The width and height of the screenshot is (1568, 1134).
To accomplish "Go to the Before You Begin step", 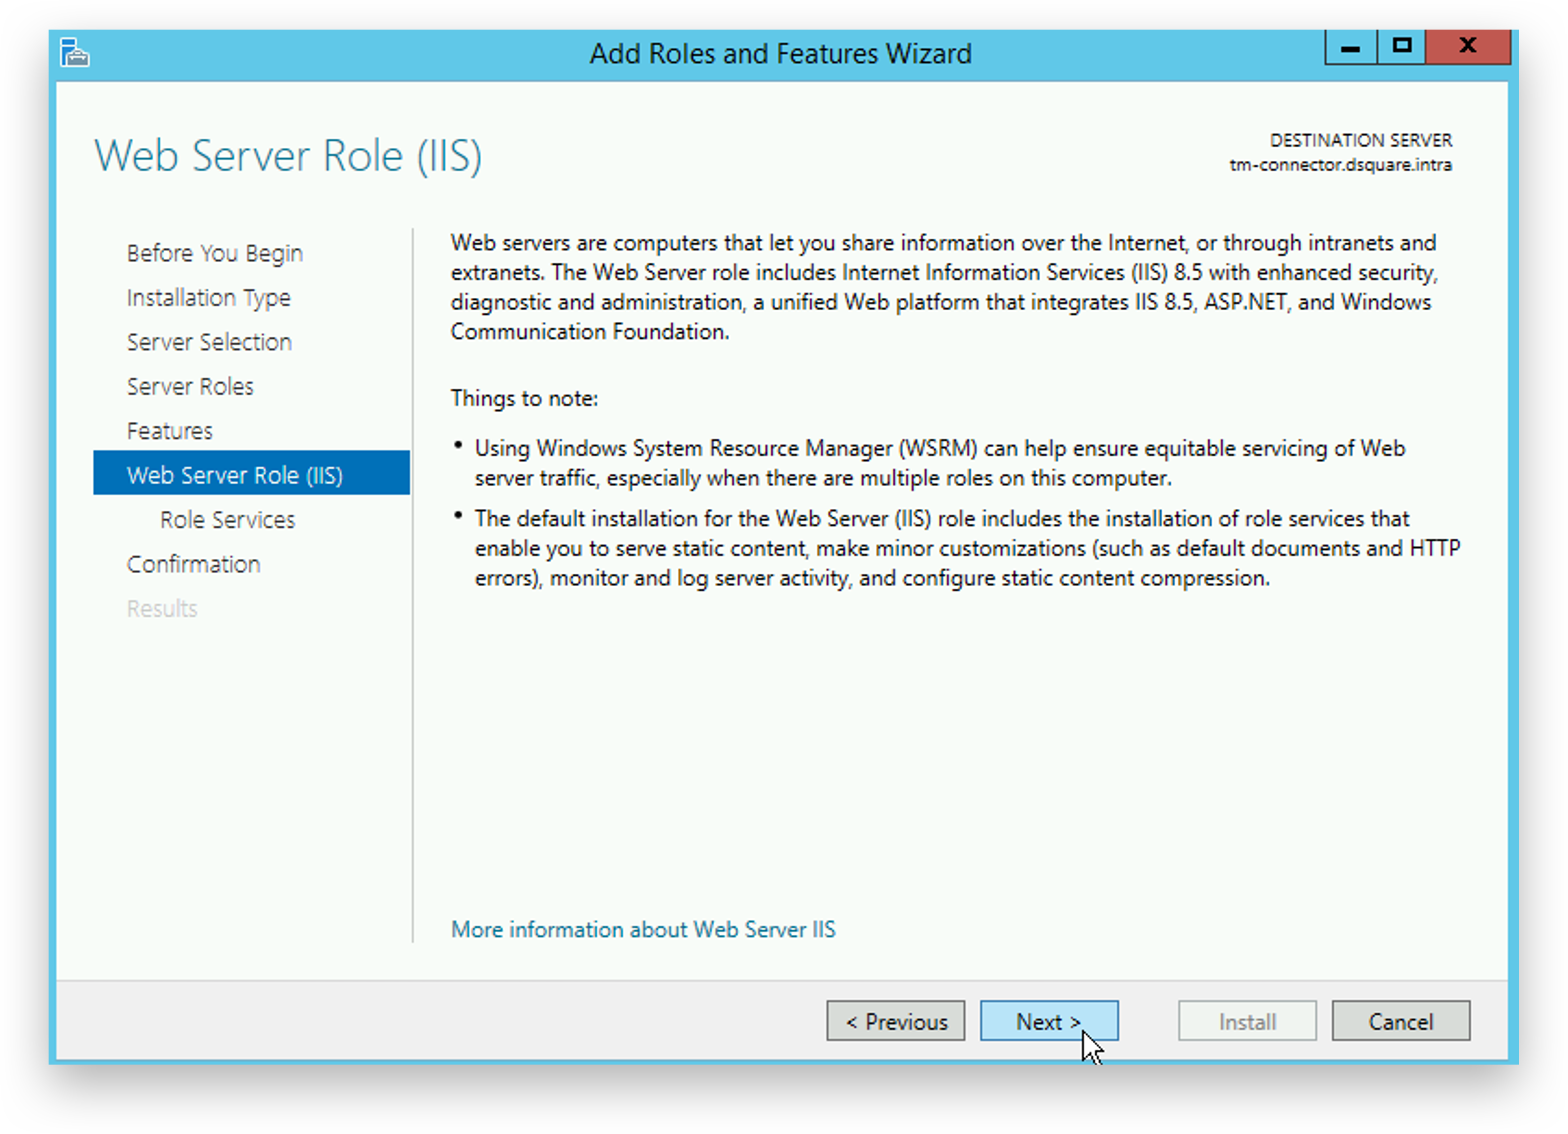I will [x=214, y=253].
